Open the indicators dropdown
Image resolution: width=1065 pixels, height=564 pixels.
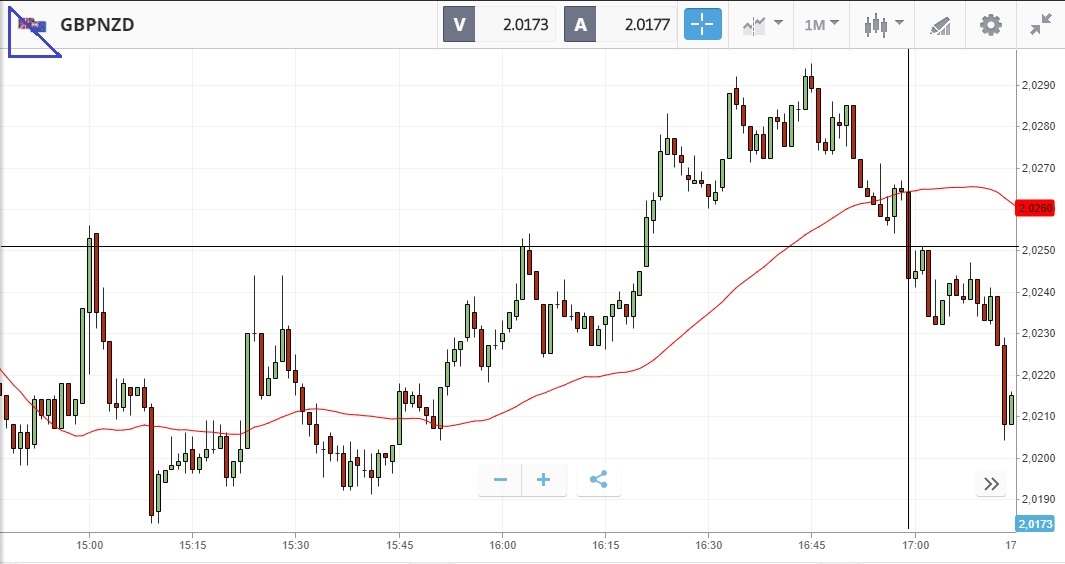tap(762, 25)
